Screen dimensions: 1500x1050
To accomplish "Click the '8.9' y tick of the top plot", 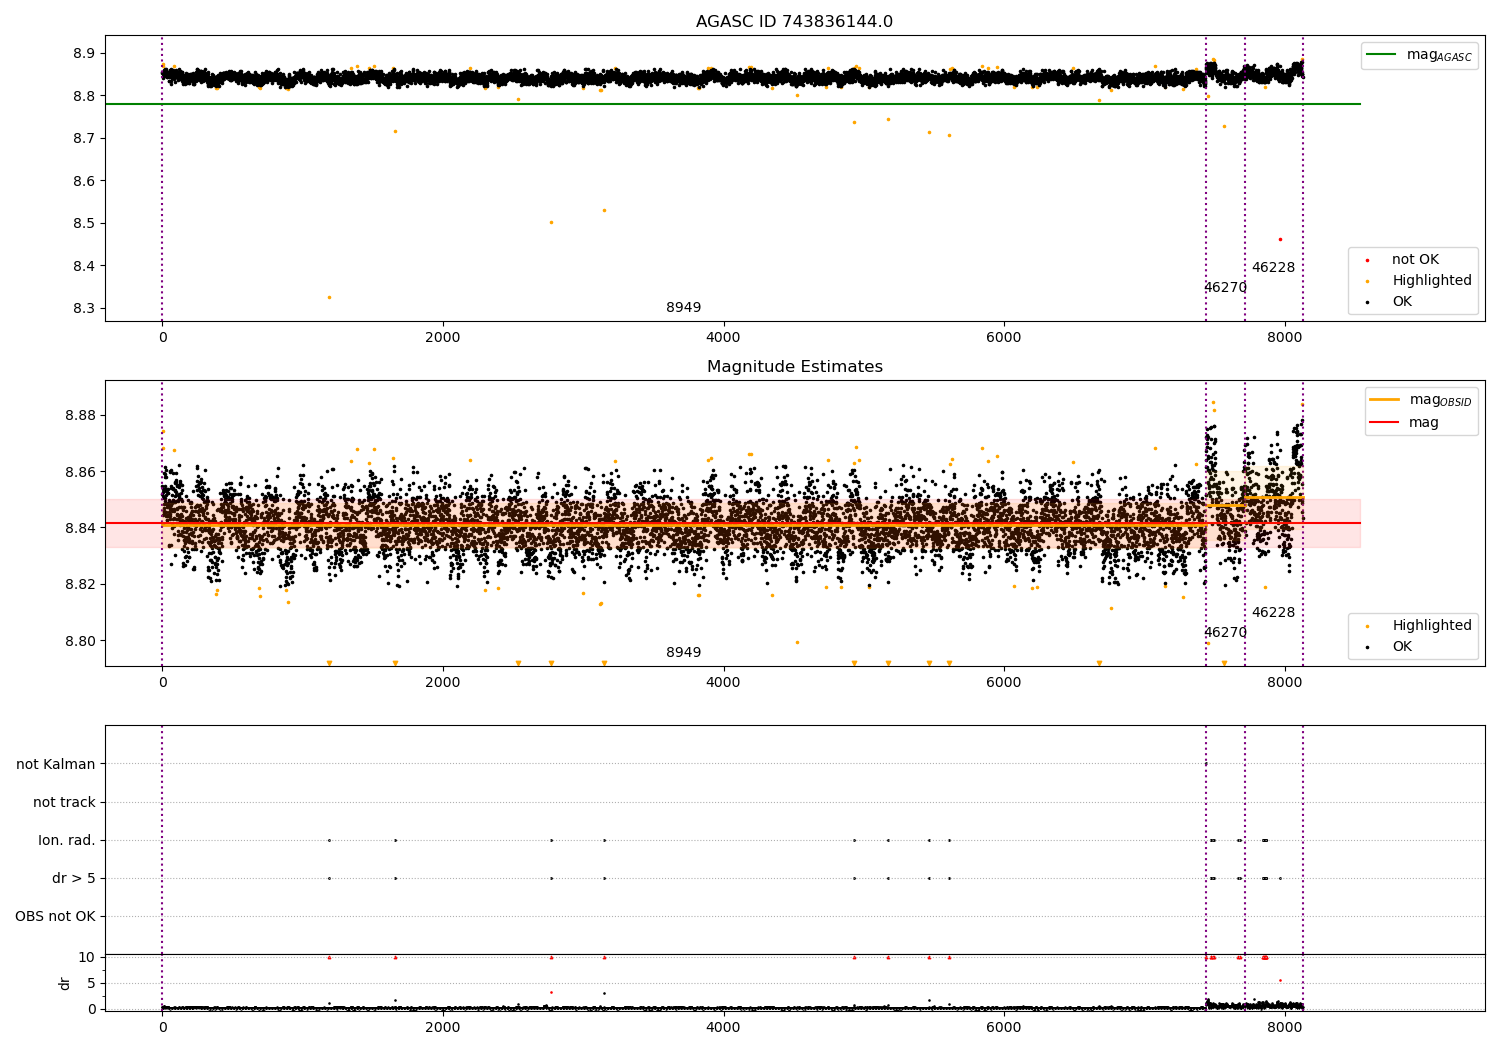I will coord(85,53).
